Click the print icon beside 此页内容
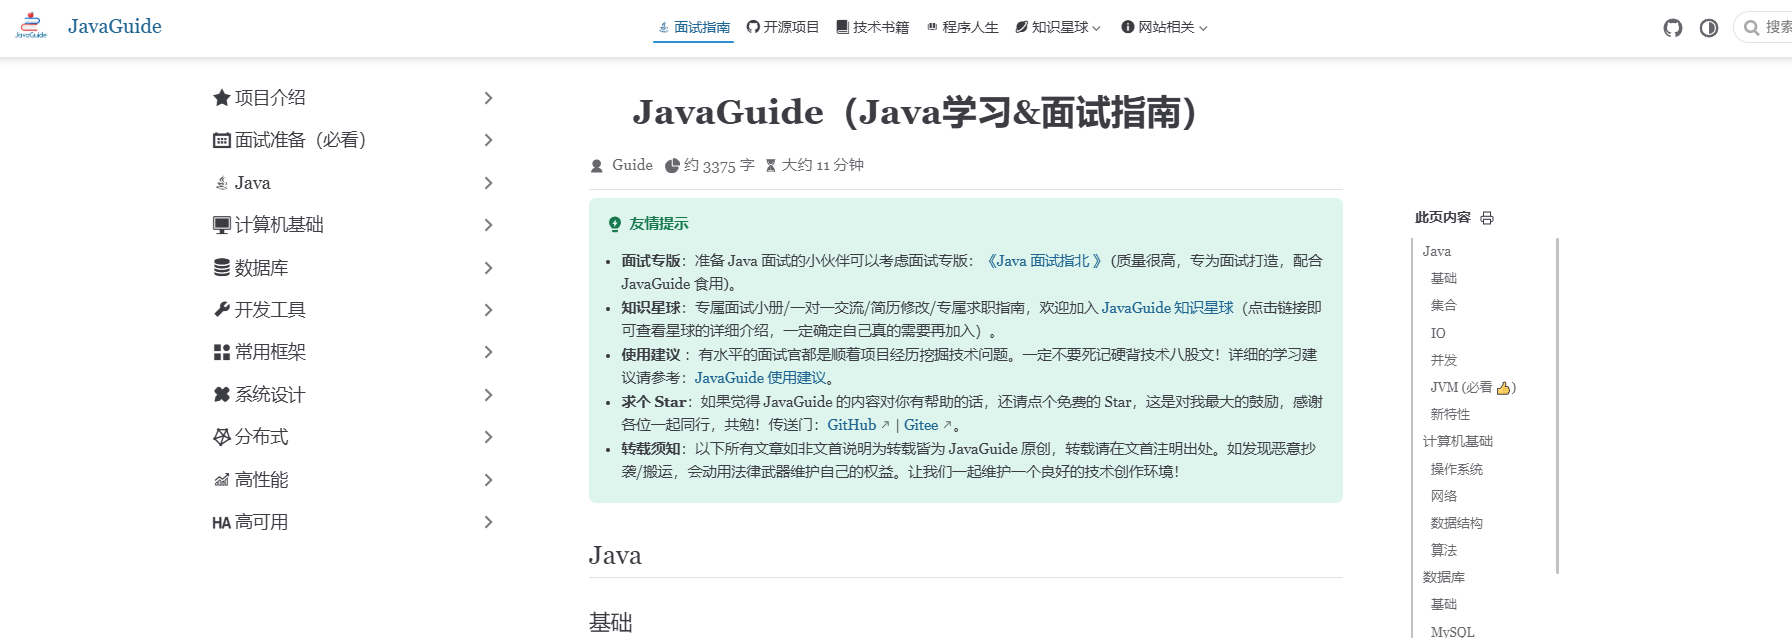Image resolution: width=1792 pixels, height=638 pixels. [x=1487, y=218]
